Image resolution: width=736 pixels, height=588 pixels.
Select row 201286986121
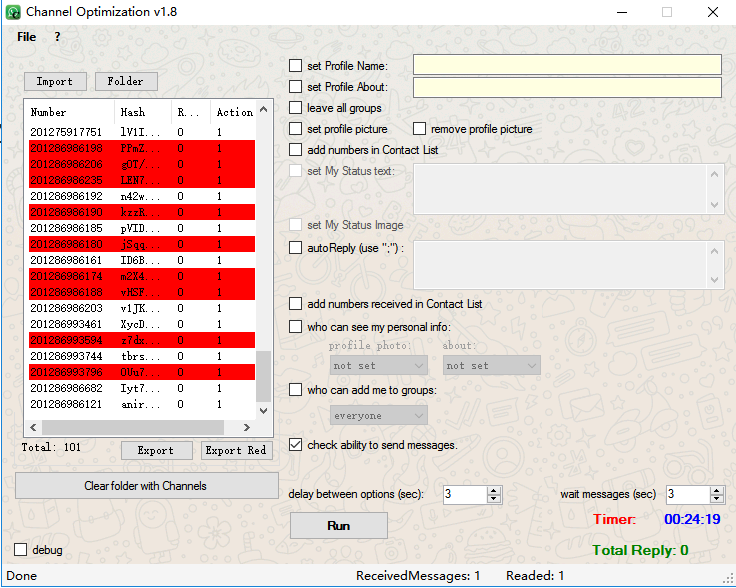tap(142, 404)
